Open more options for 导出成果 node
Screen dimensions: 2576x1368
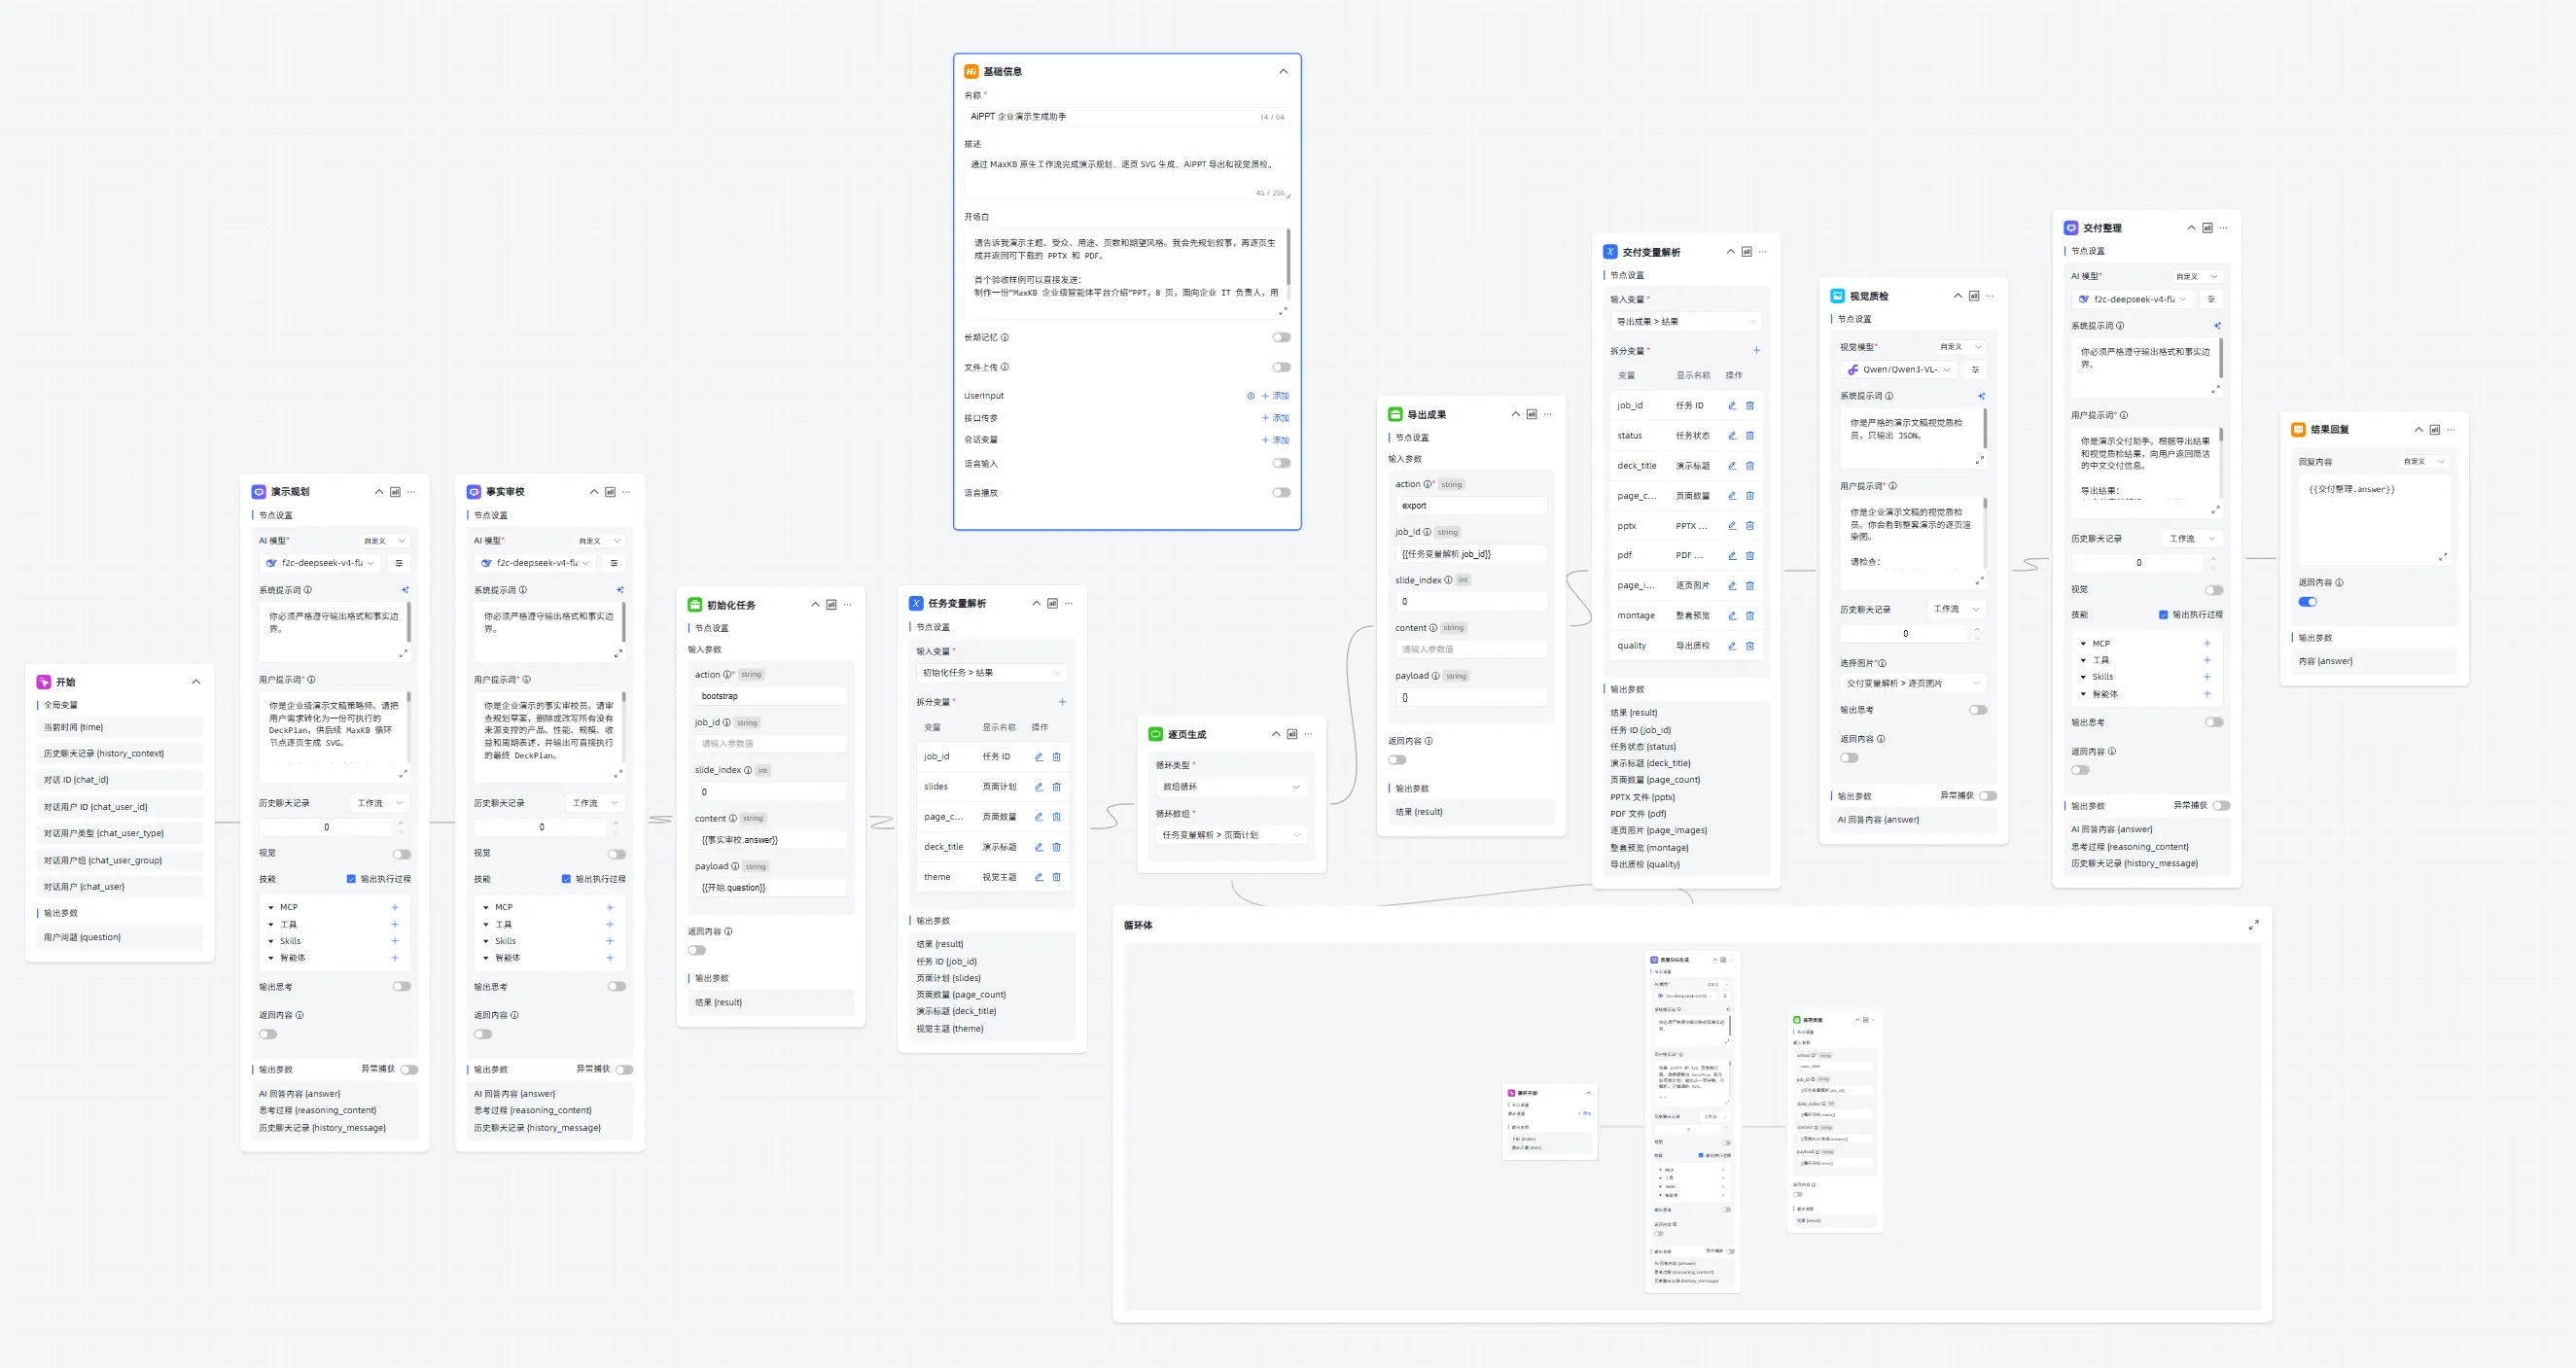pyautogui.click(x=1548, y=414)
